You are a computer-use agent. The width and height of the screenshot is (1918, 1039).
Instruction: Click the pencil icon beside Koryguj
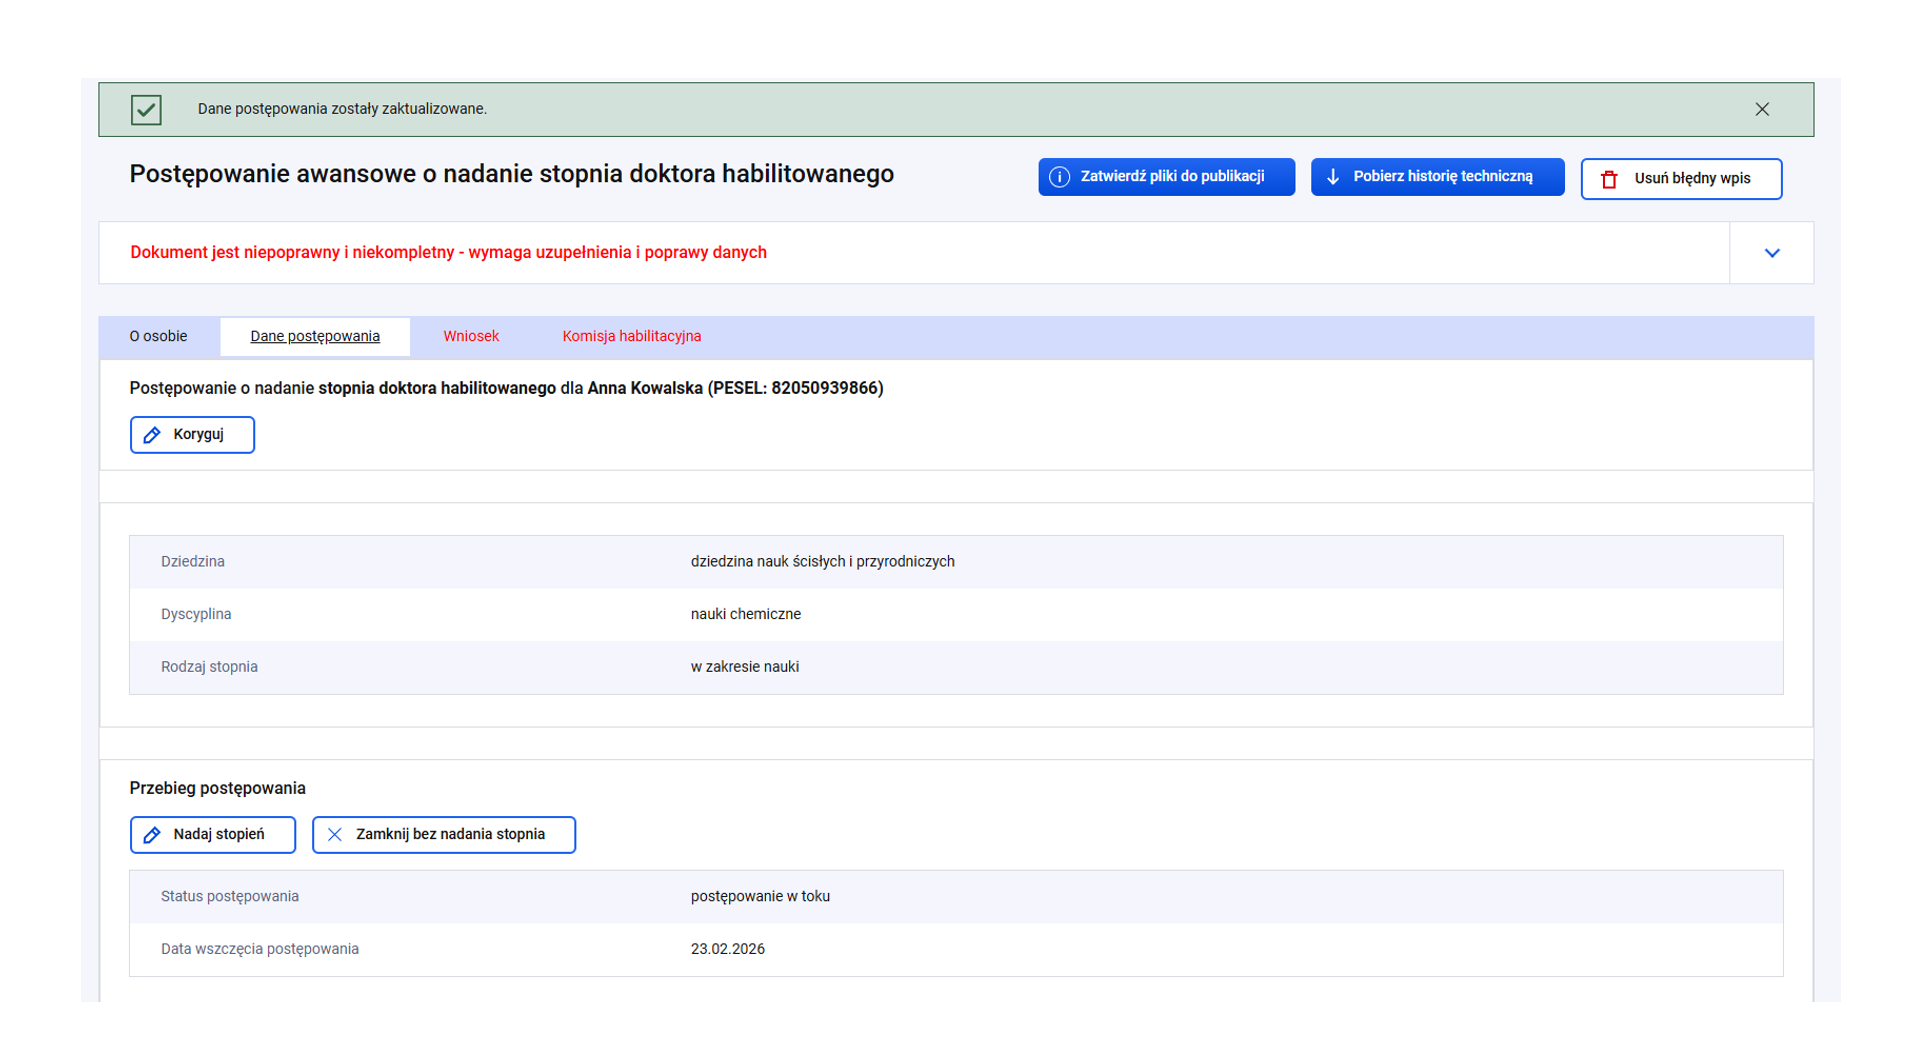tap(152, 435)
